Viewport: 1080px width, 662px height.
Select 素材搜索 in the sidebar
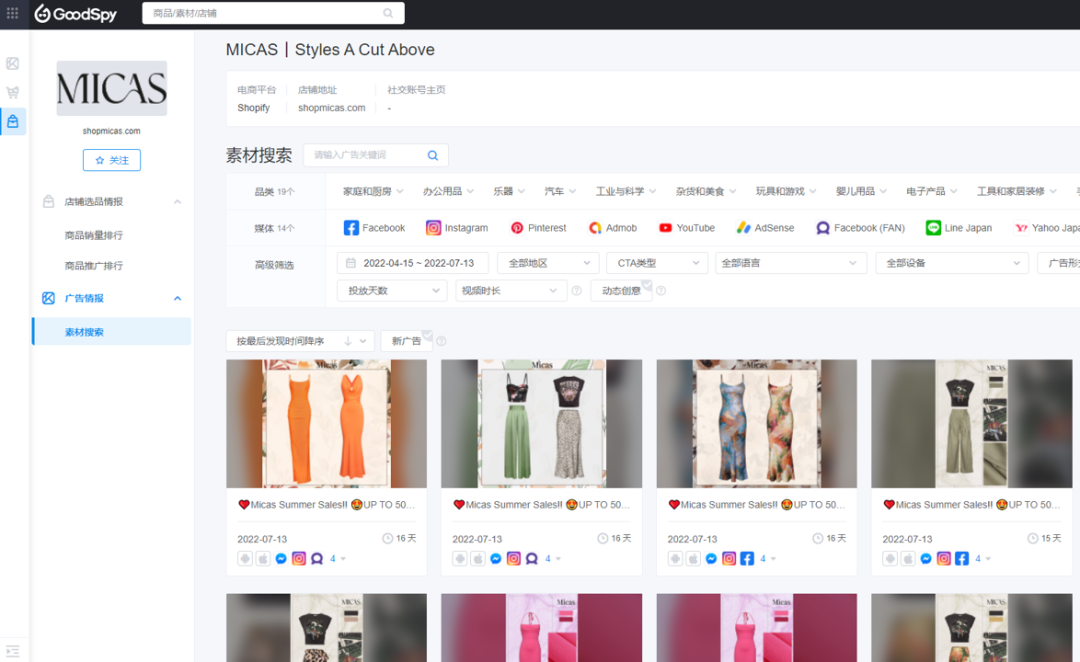pos(112,332)
